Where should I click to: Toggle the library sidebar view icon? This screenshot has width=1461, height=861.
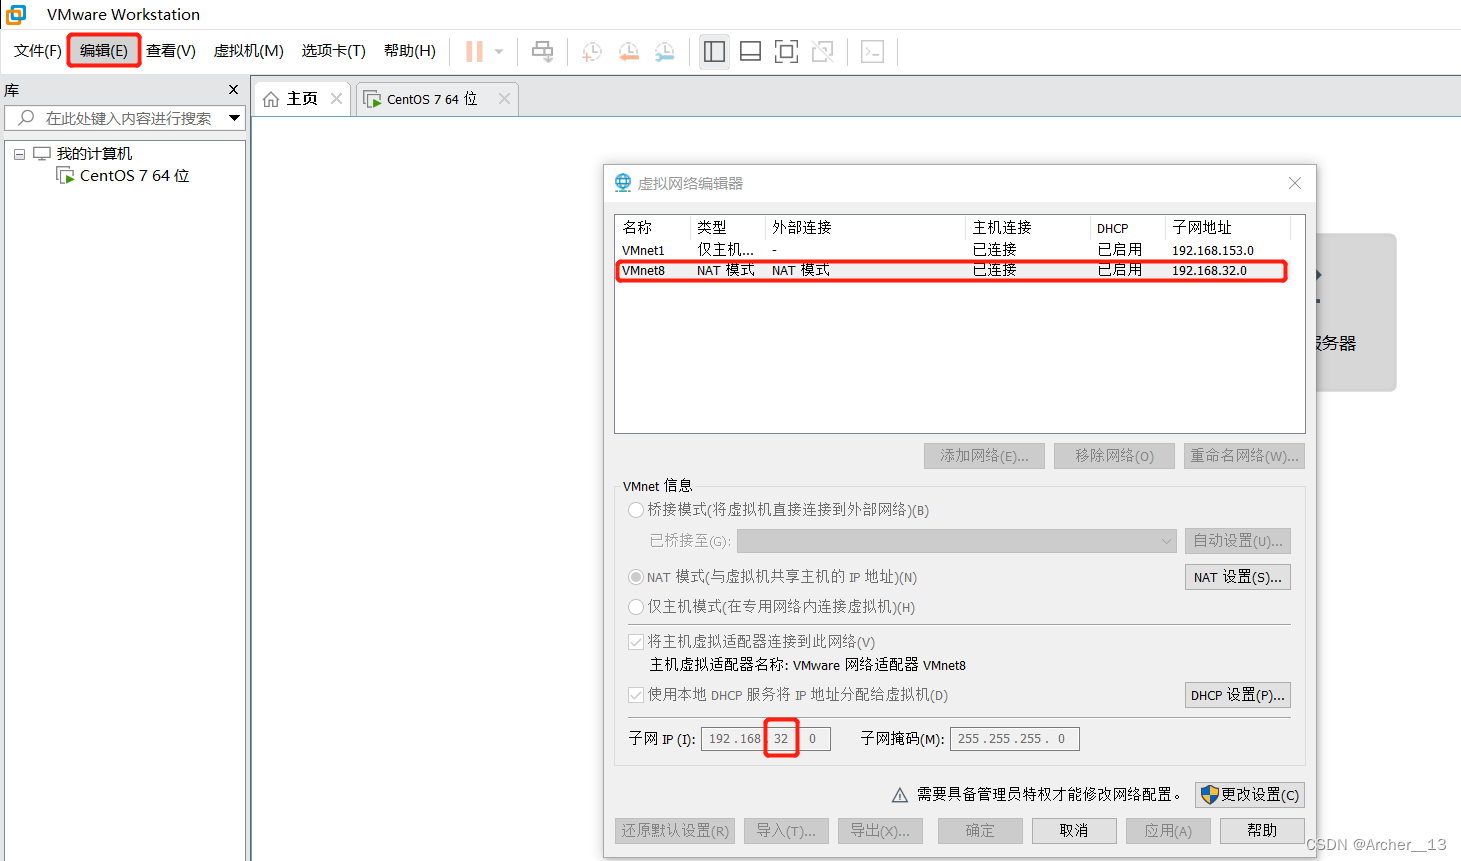pos(714,51)
